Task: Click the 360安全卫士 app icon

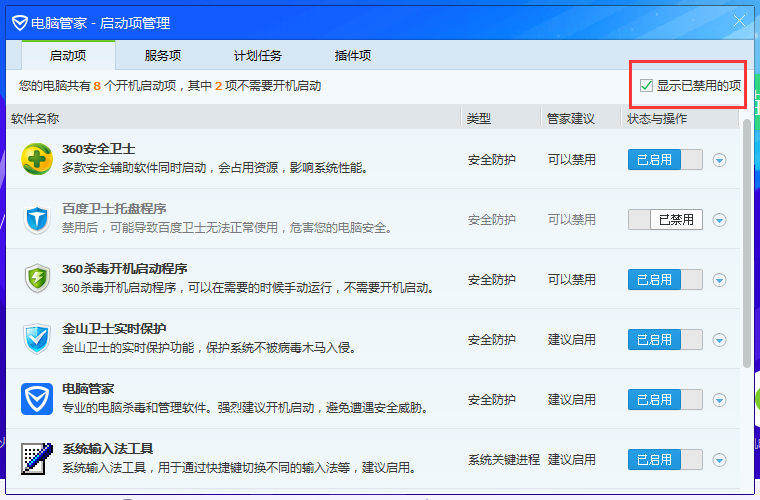Action: (37, 159)
